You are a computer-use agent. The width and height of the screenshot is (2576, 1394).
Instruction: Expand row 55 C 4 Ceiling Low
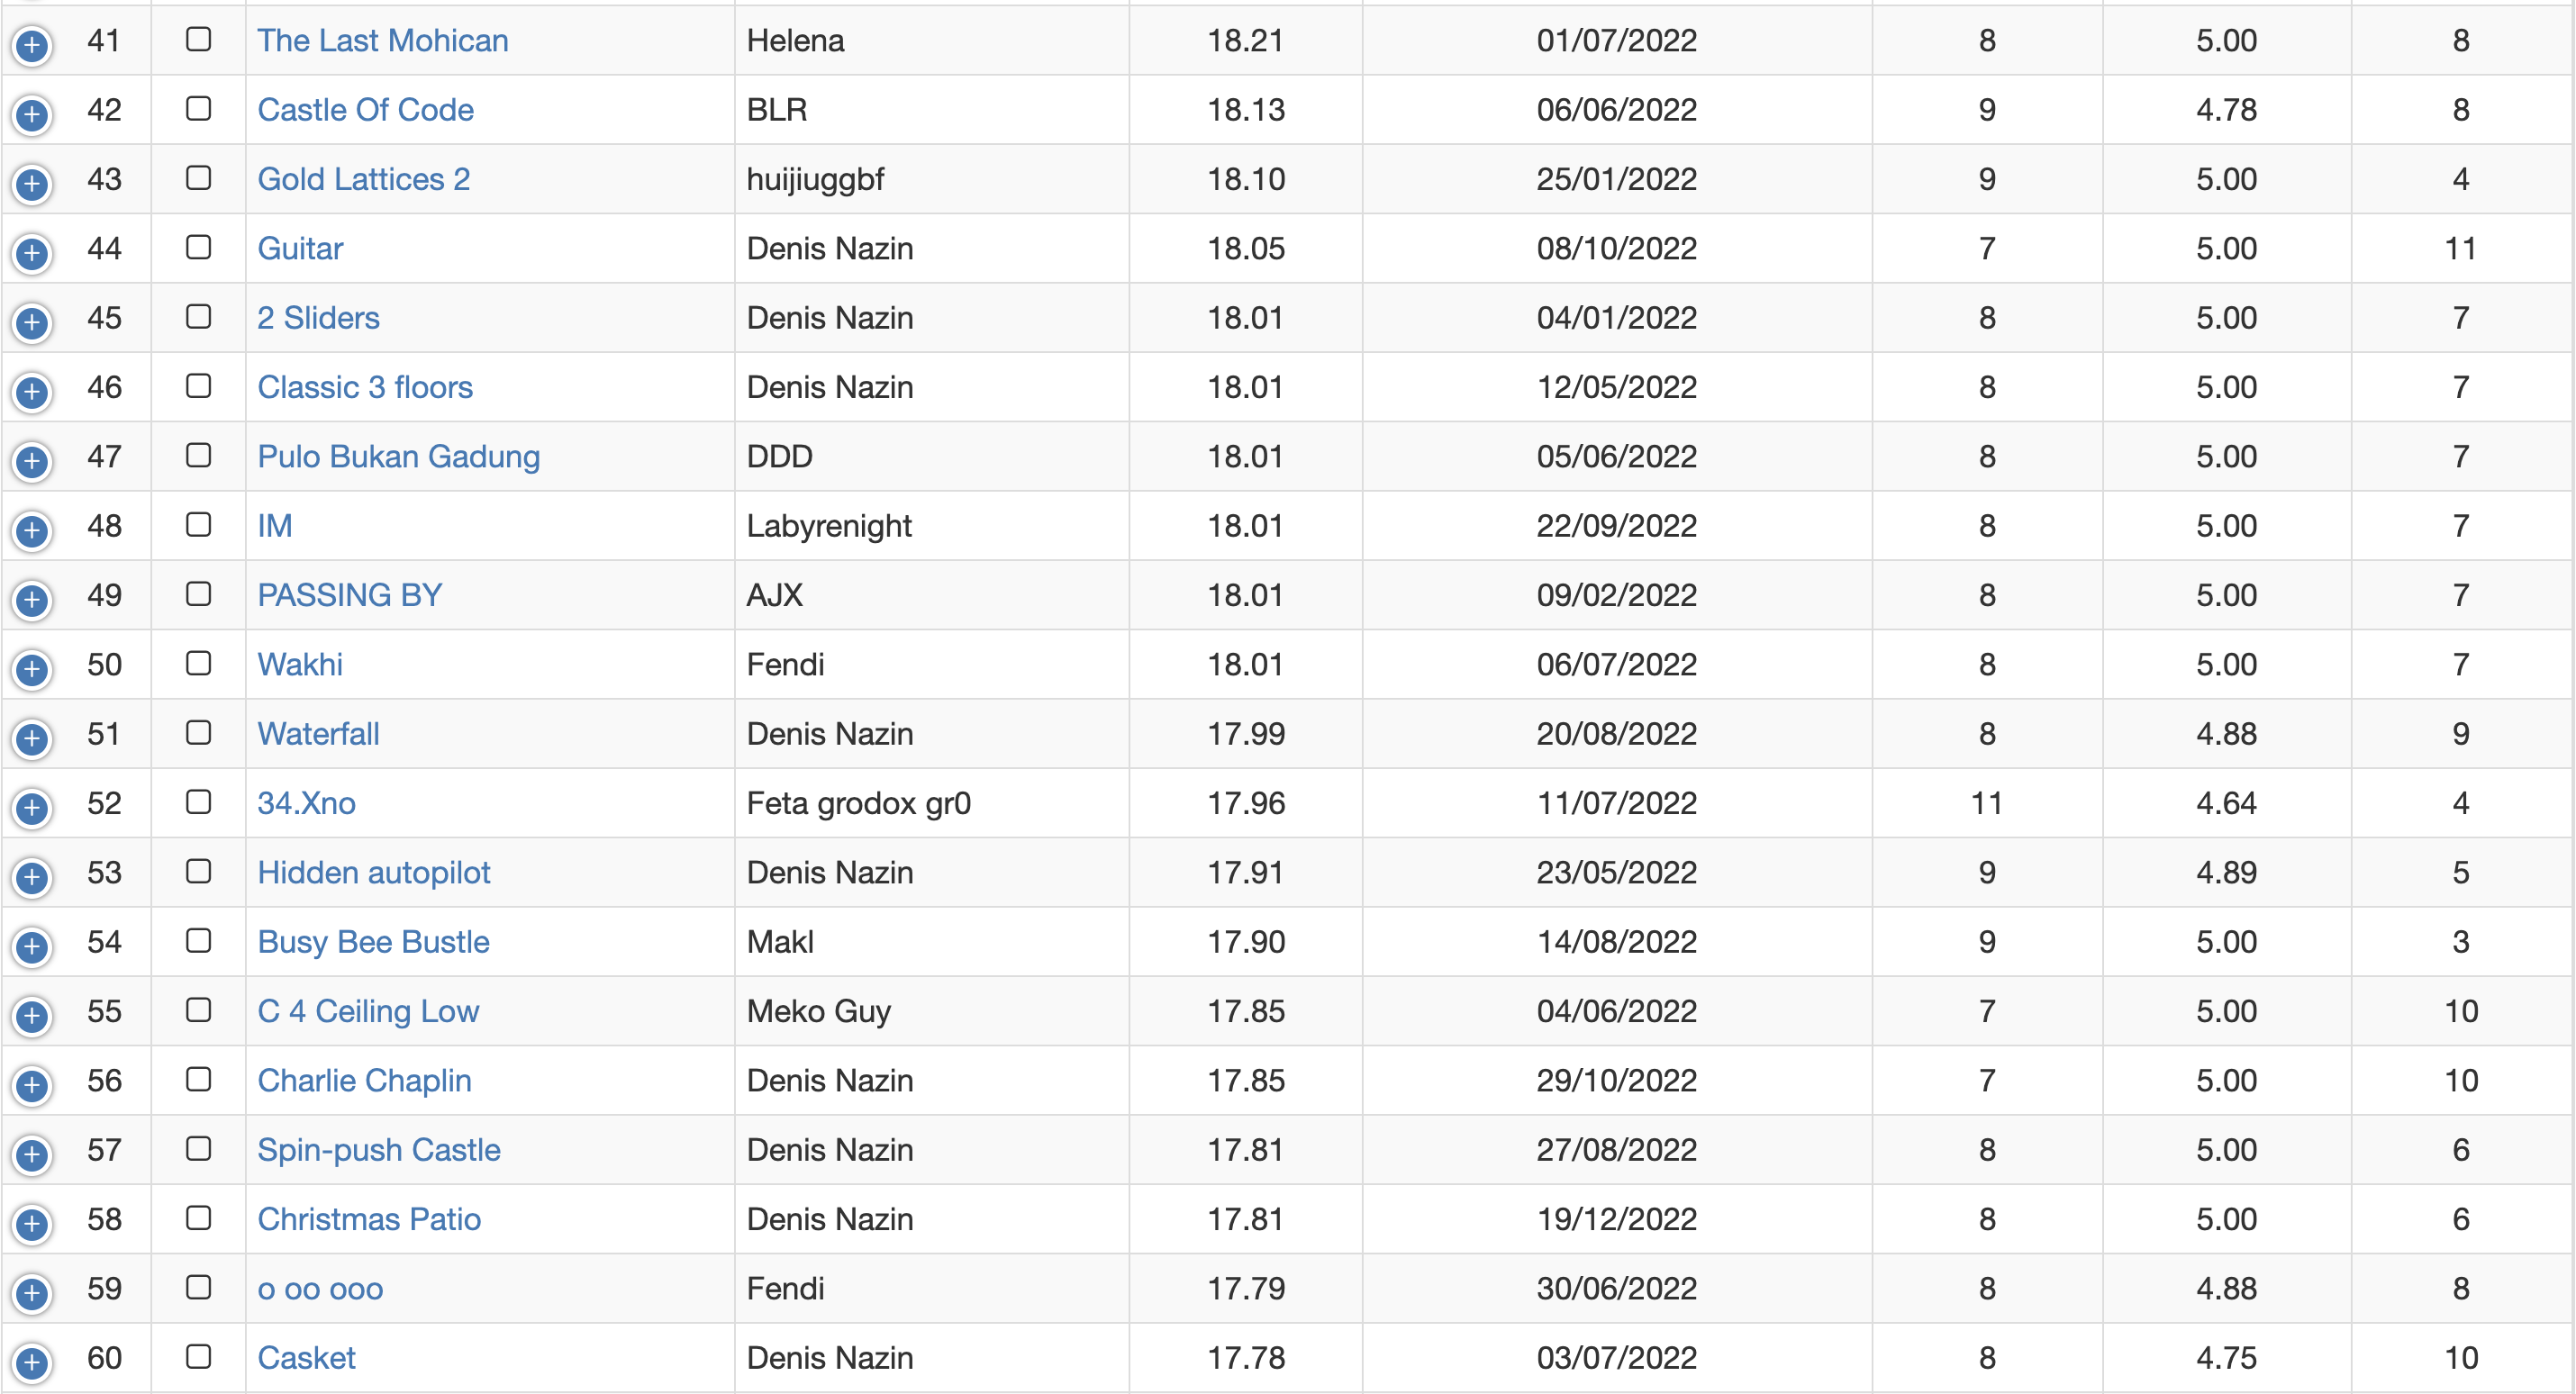tap(32, 1016)
